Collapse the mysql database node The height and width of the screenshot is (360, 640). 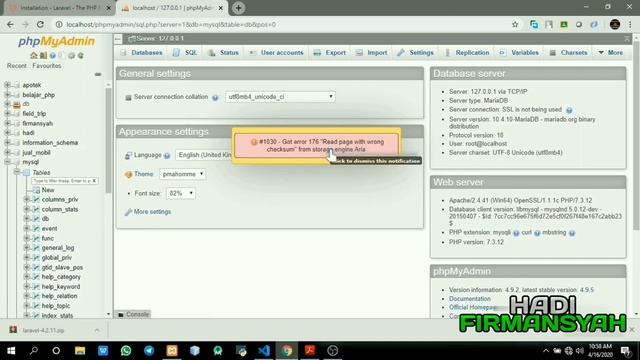pyautogui.click(x=7, y=162)
